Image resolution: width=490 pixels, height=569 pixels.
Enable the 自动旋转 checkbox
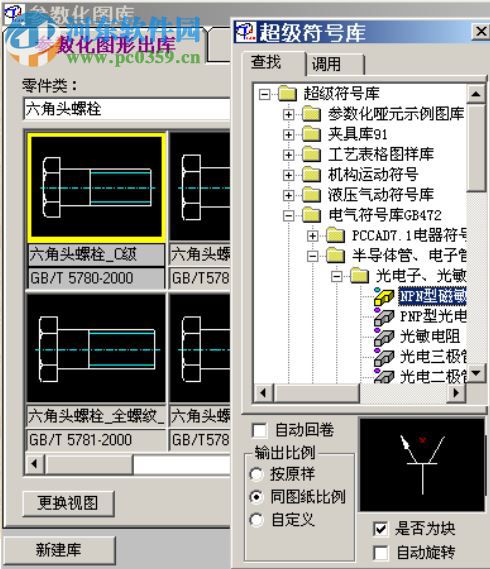[x=380, y=553]
